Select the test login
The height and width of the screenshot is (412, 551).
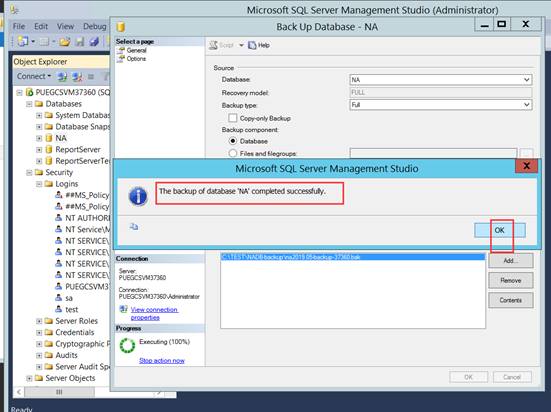[x=71, y=309]
